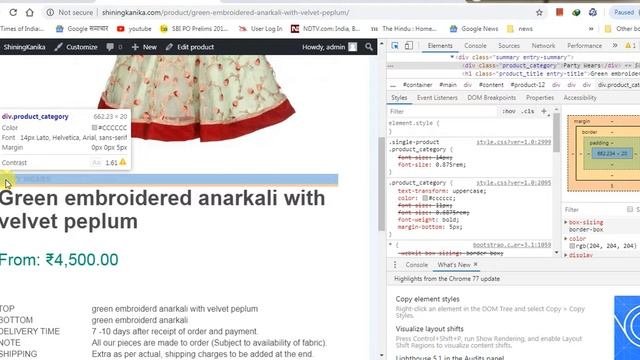This screenshot has width=640, height=360.
Task: Switch to the Console tab in DevTools
Action: click(475, 46)
